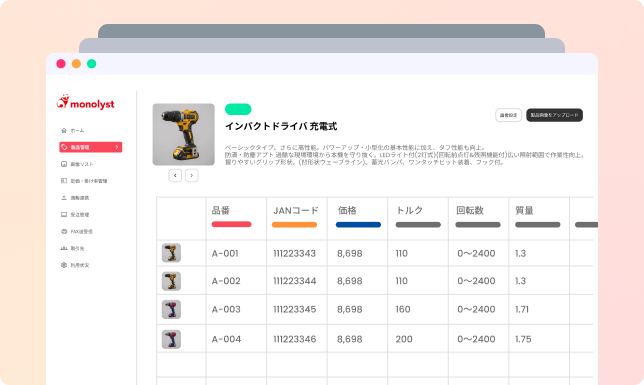Click the mass value 1.71
Viewport: 644px width, 385px height.
pyautogui.click(x=522, y=309)
